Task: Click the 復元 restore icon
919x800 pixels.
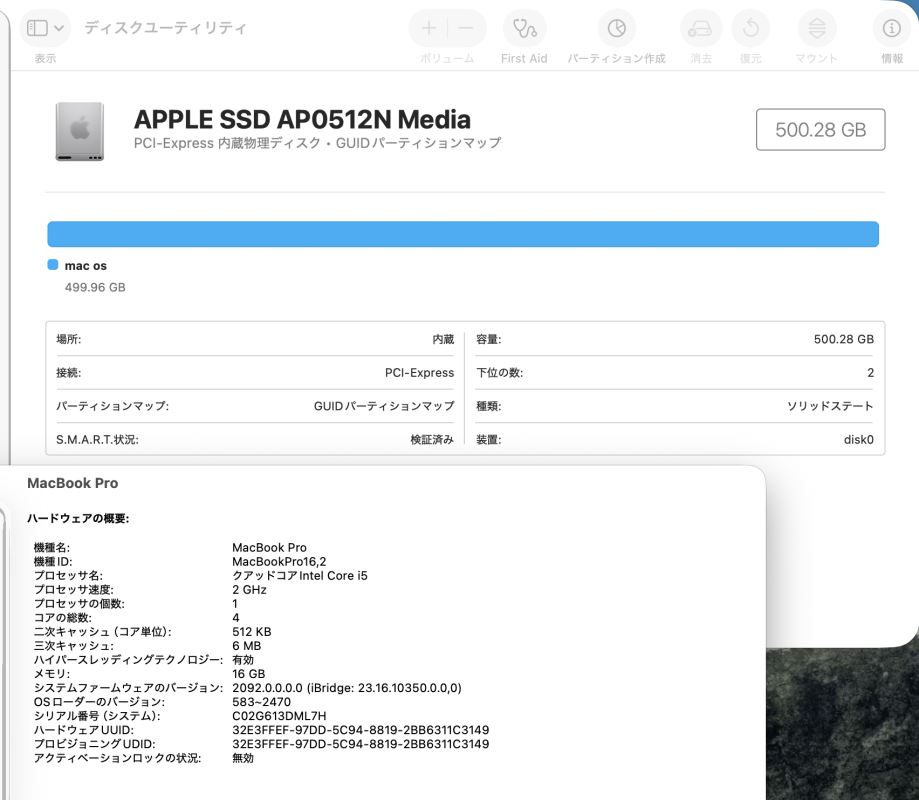Action: click(750, 29)
